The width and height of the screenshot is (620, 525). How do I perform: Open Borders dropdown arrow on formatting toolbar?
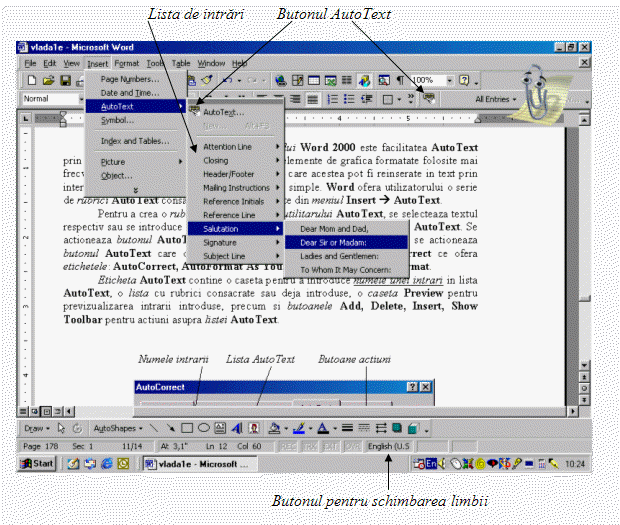399,99
